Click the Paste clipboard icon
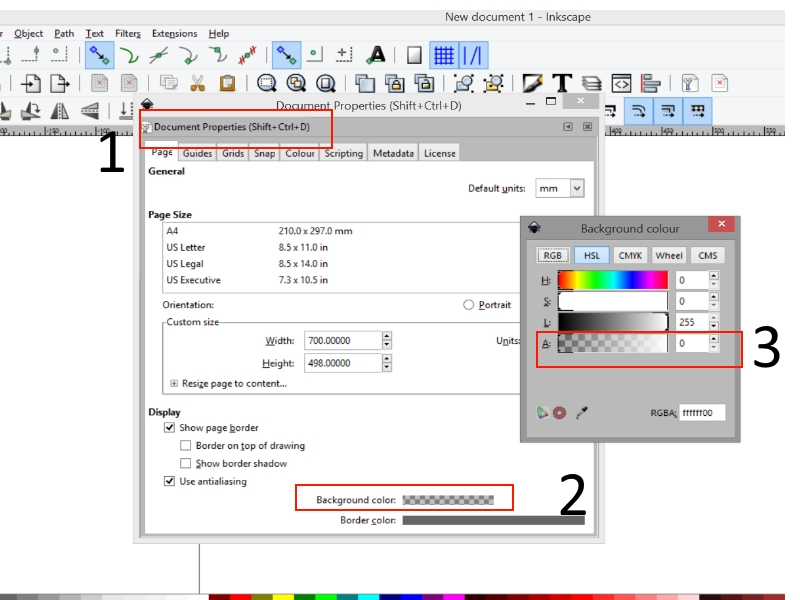 (x=227, y=83)
